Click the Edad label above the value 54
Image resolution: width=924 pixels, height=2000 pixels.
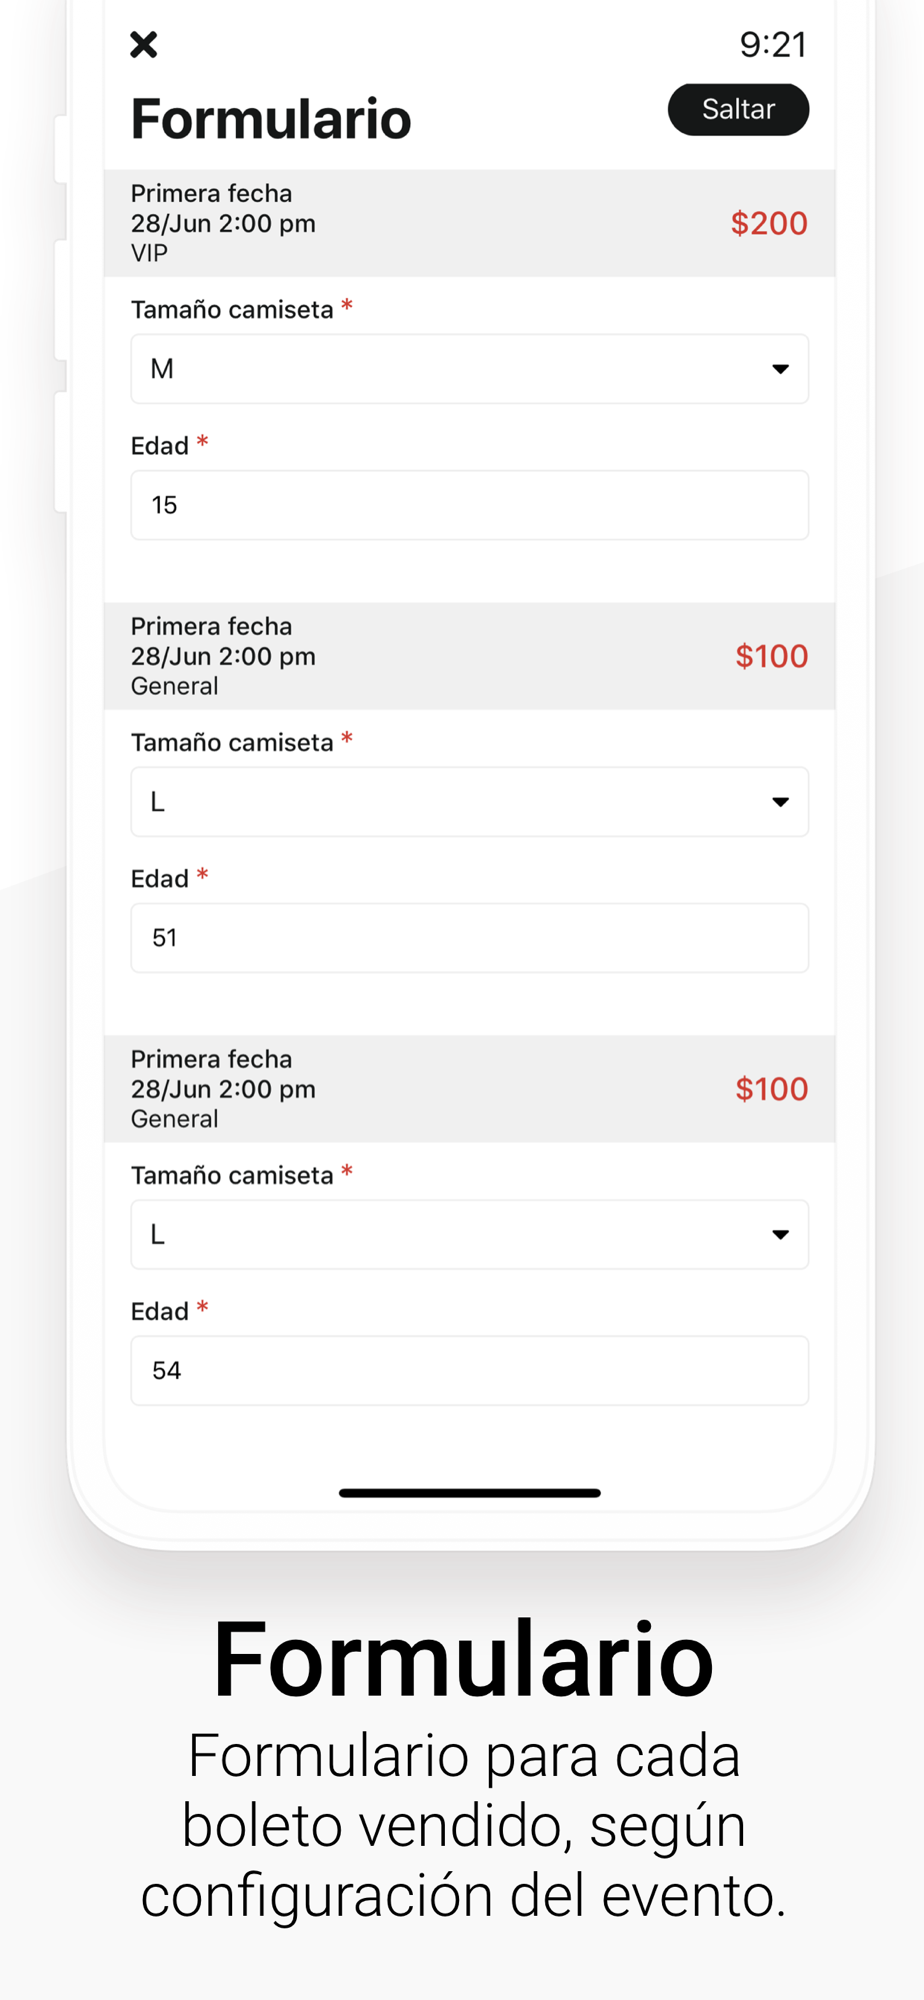click(160, 1312)
